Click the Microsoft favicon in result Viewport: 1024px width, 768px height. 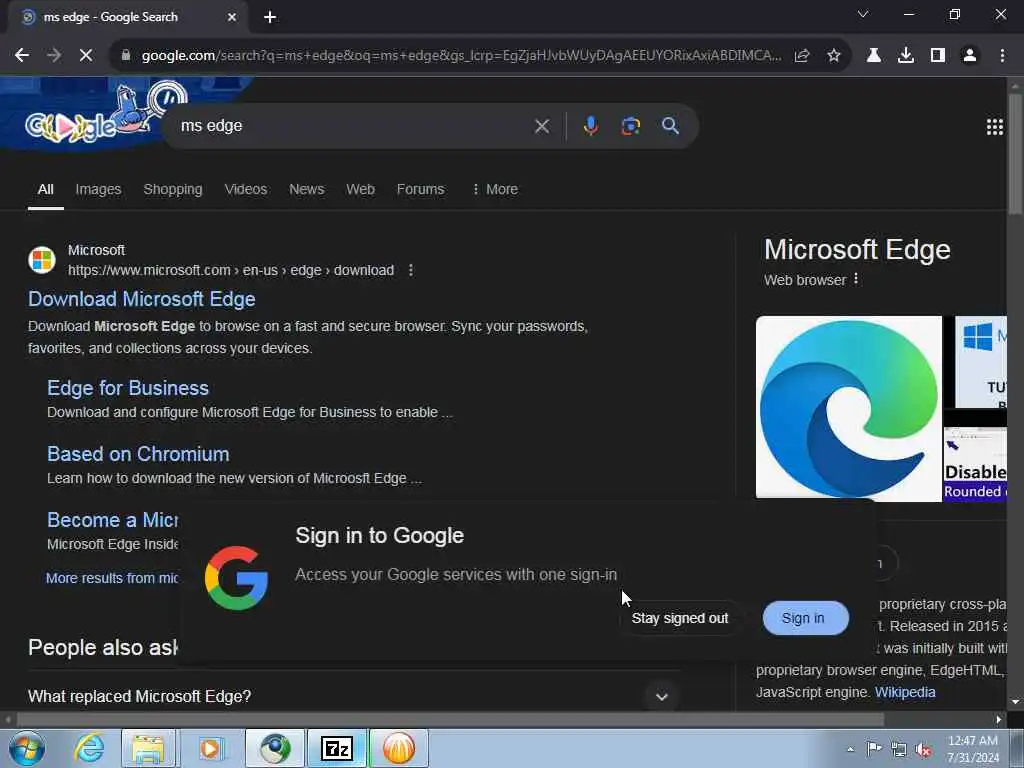tap(42, 260)
